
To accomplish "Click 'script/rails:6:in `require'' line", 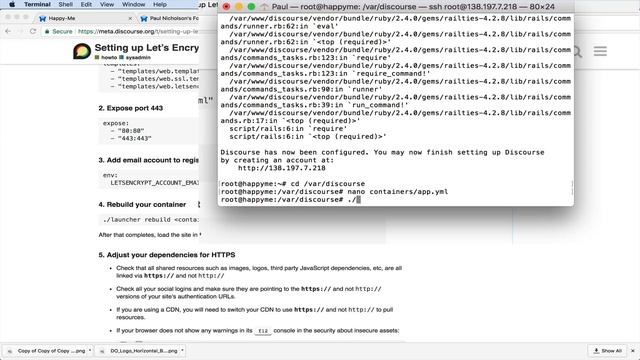I will point(288,129).
